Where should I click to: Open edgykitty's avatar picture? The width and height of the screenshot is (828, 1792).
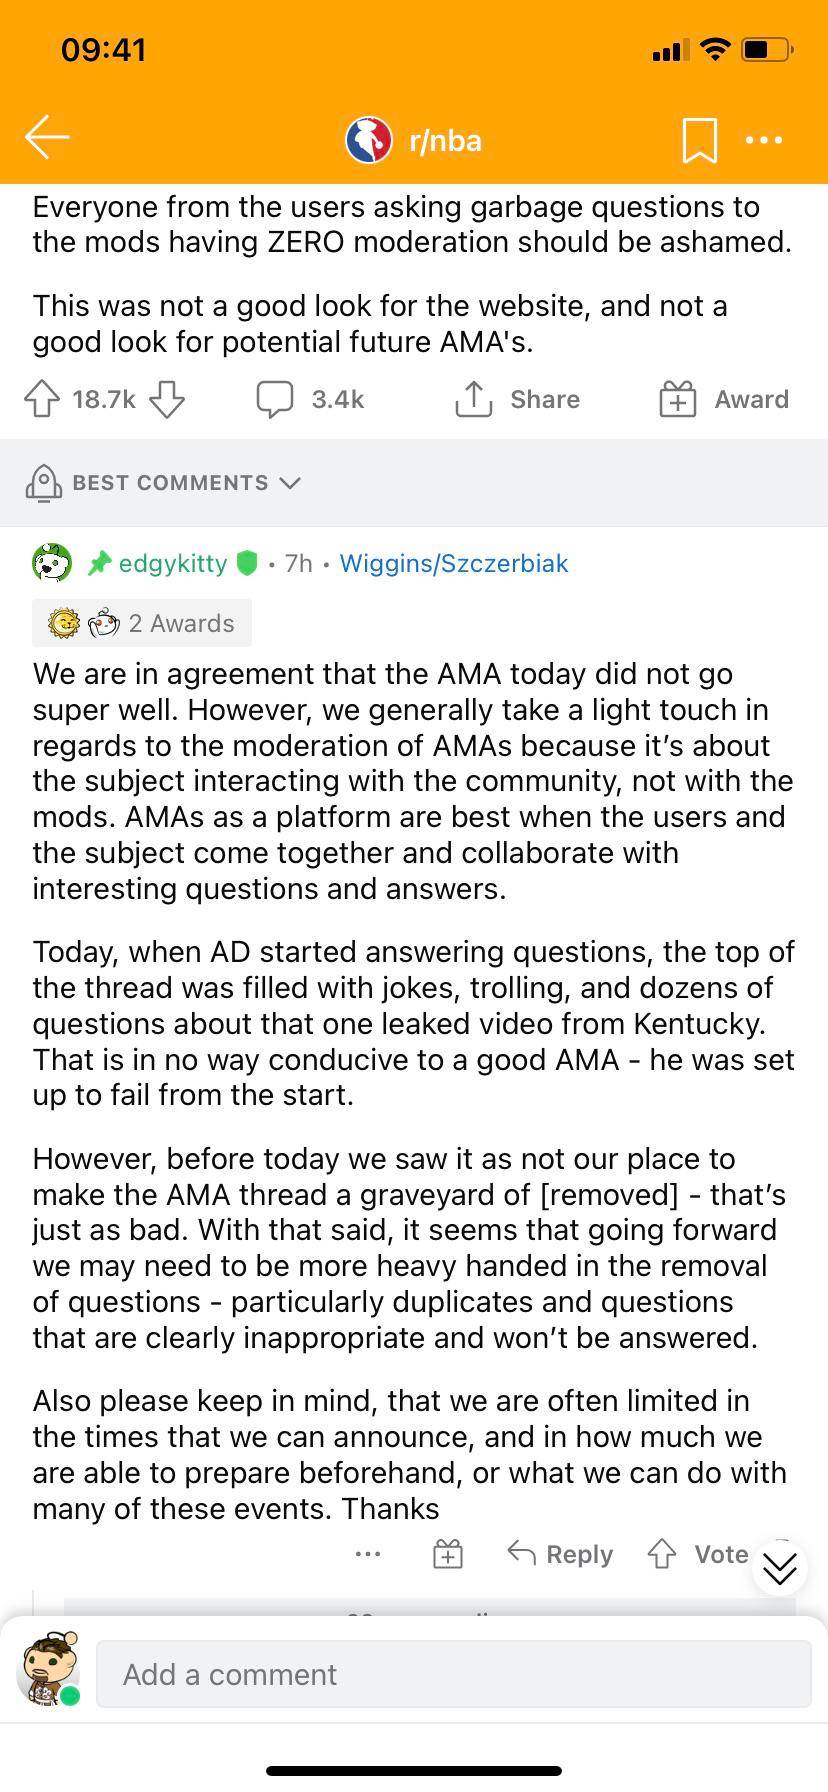point(51,563)
